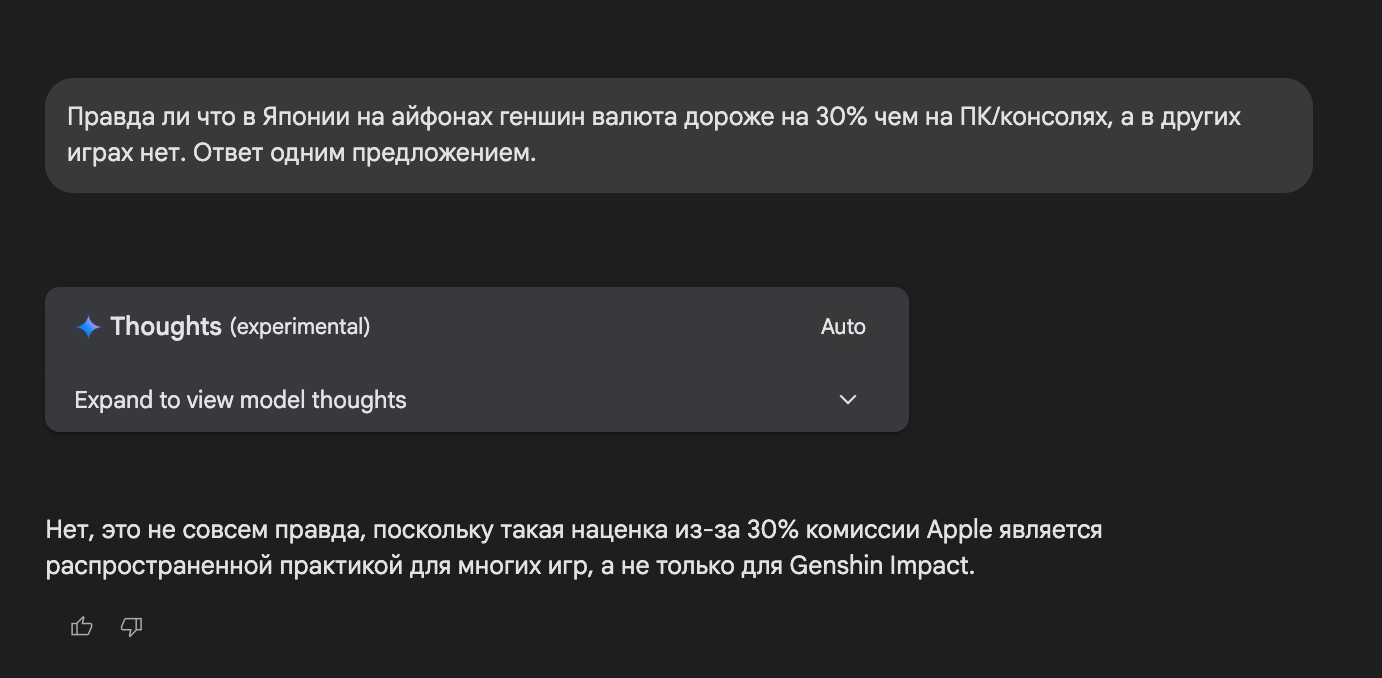Click the word 'Apple' in the response
The width and height of the screenshot is (1382, 678).
click(x=959, y=529)
